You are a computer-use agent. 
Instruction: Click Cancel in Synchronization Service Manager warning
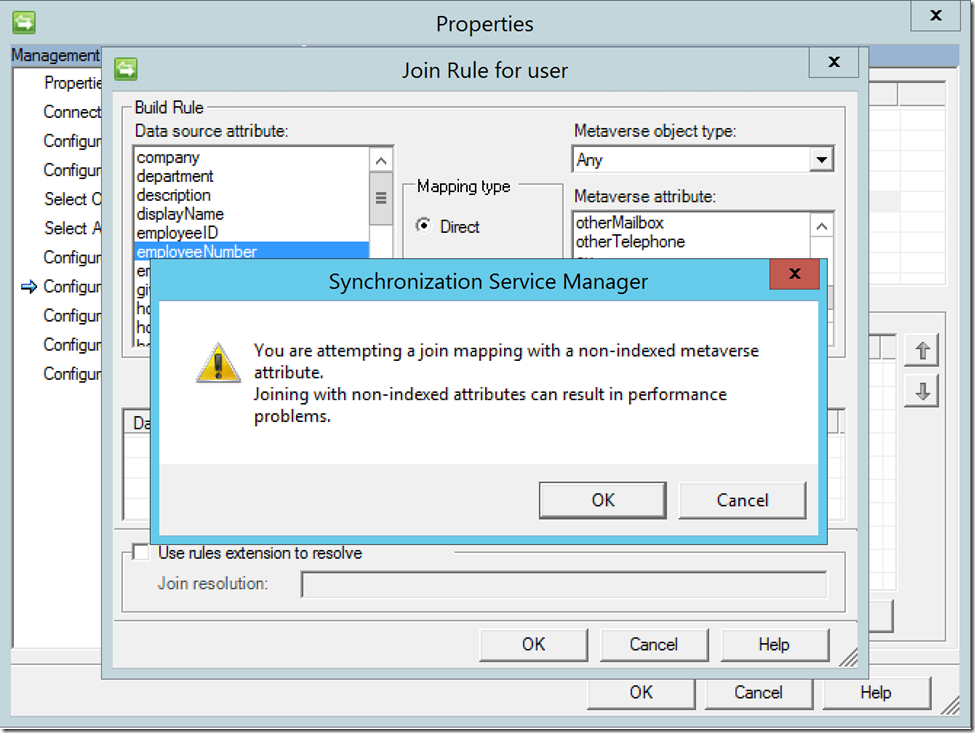742,500
